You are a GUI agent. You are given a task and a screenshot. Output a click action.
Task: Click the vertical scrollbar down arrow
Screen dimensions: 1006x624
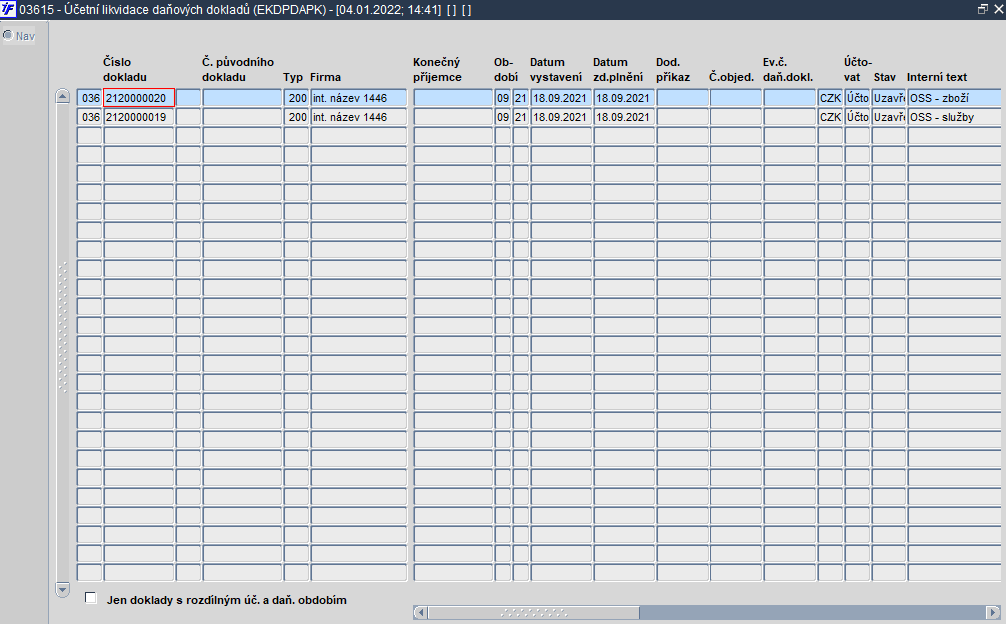[62, 588]
